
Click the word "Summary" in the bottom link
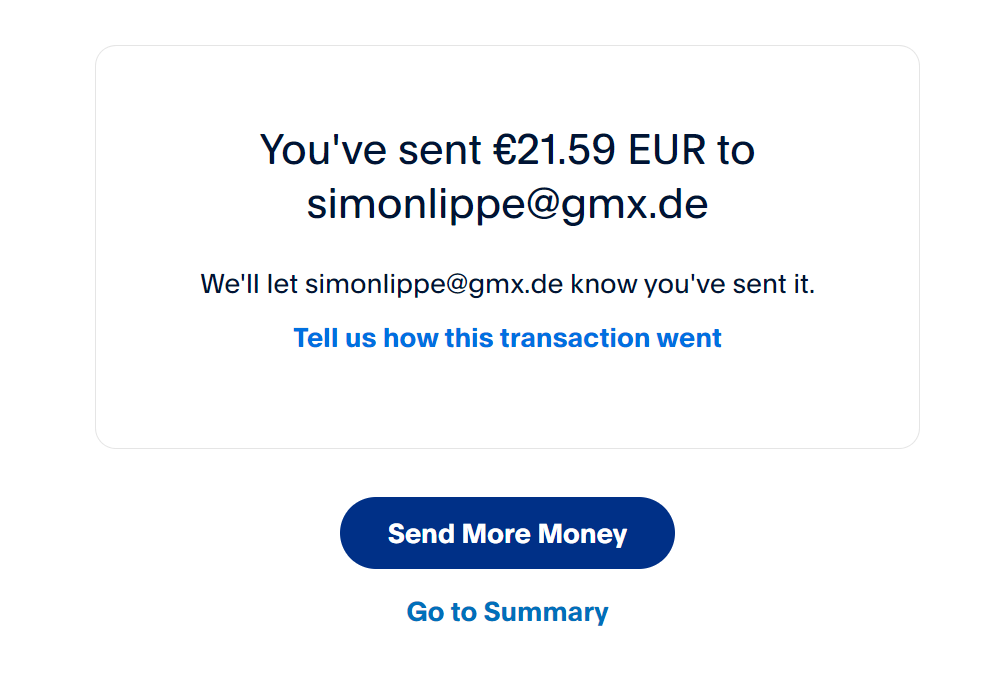pyautogui.click(x=546, y=612)
